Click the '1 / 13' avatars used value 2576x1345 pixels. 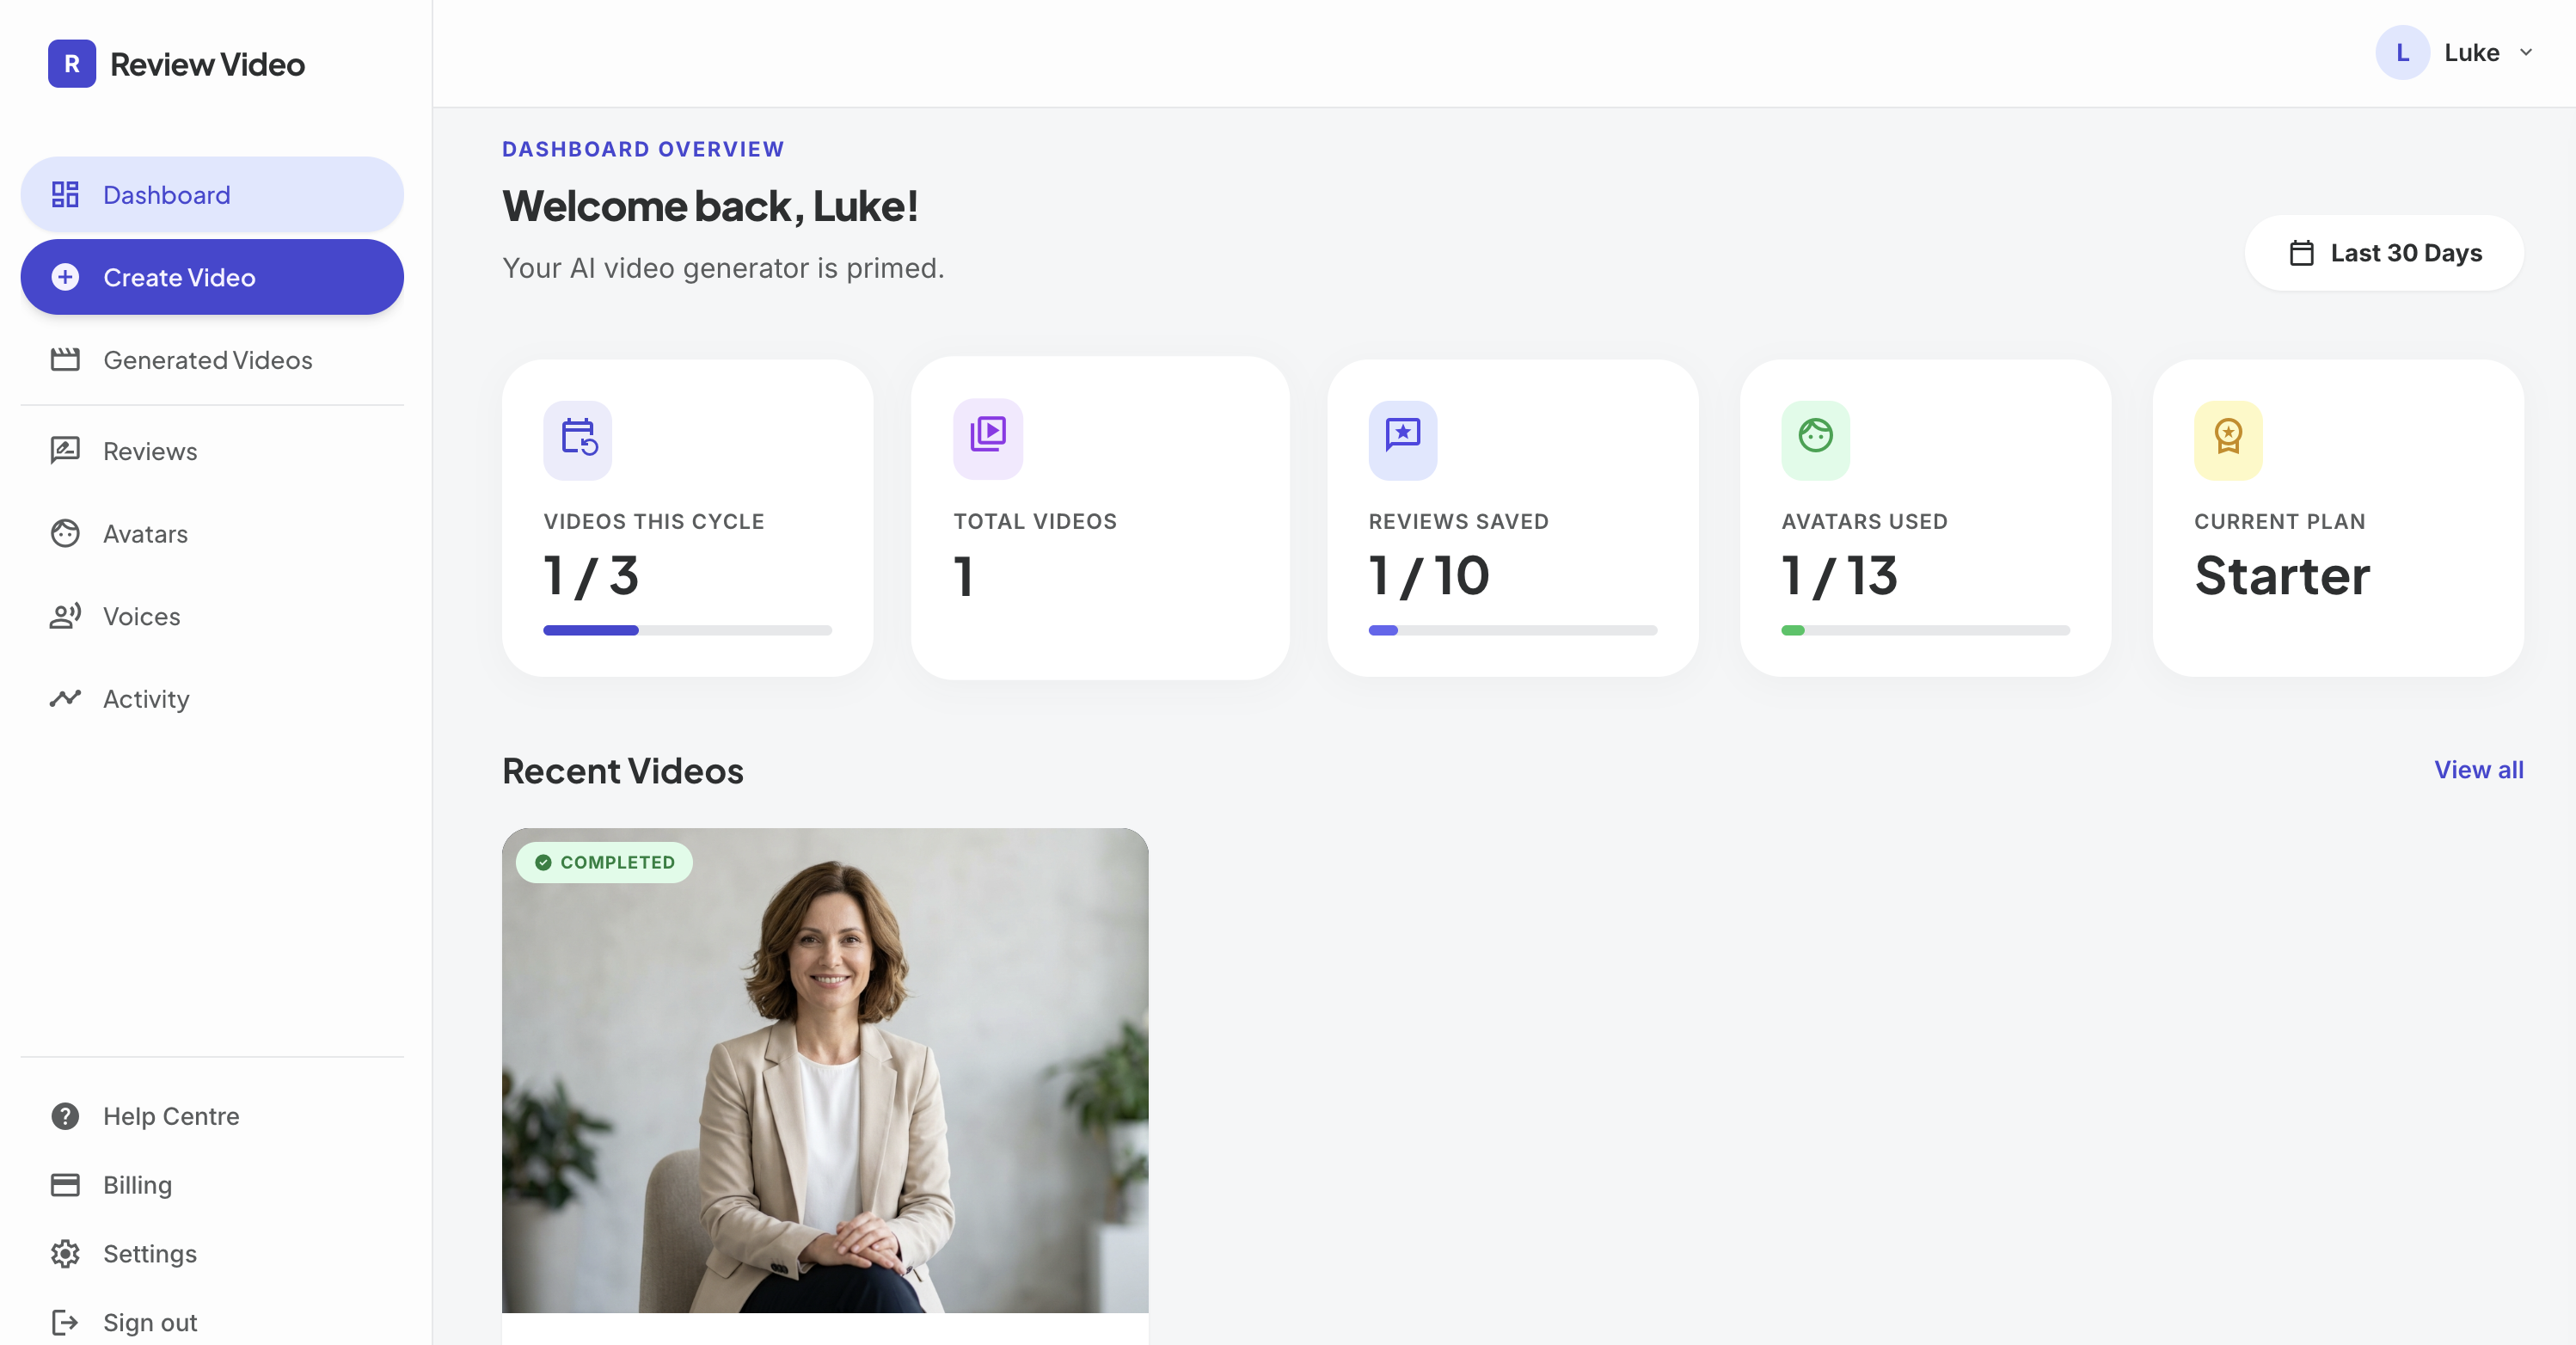tap(1840, 576)
